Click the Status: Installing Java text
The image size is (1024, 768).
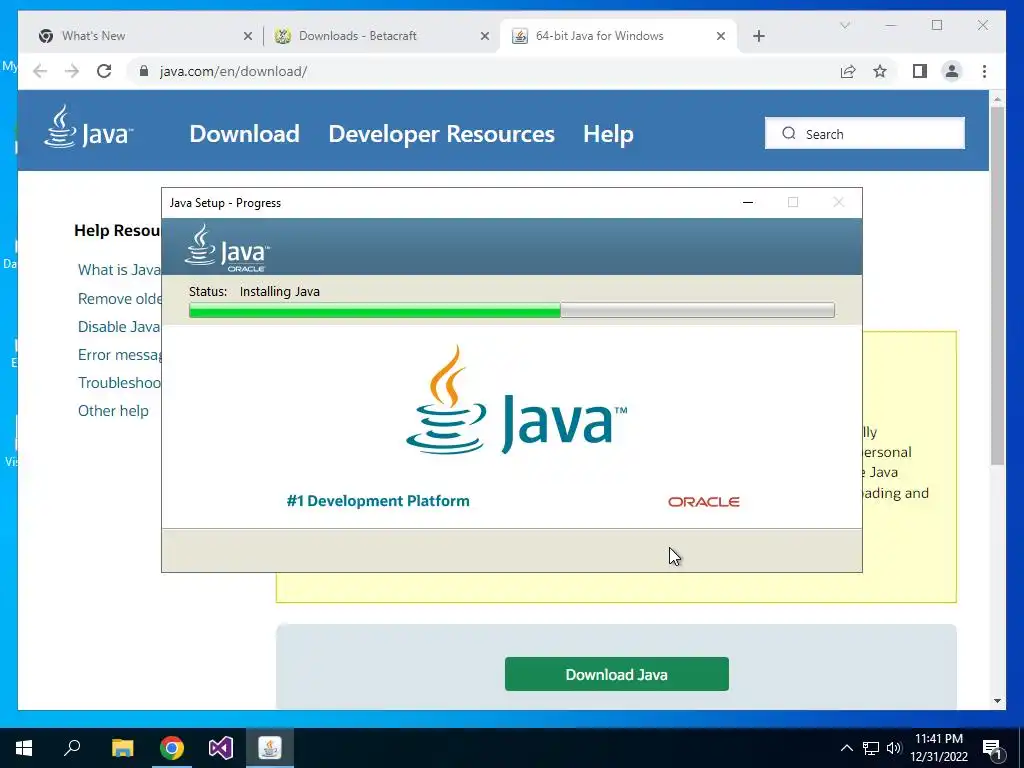tap(254, 291)
